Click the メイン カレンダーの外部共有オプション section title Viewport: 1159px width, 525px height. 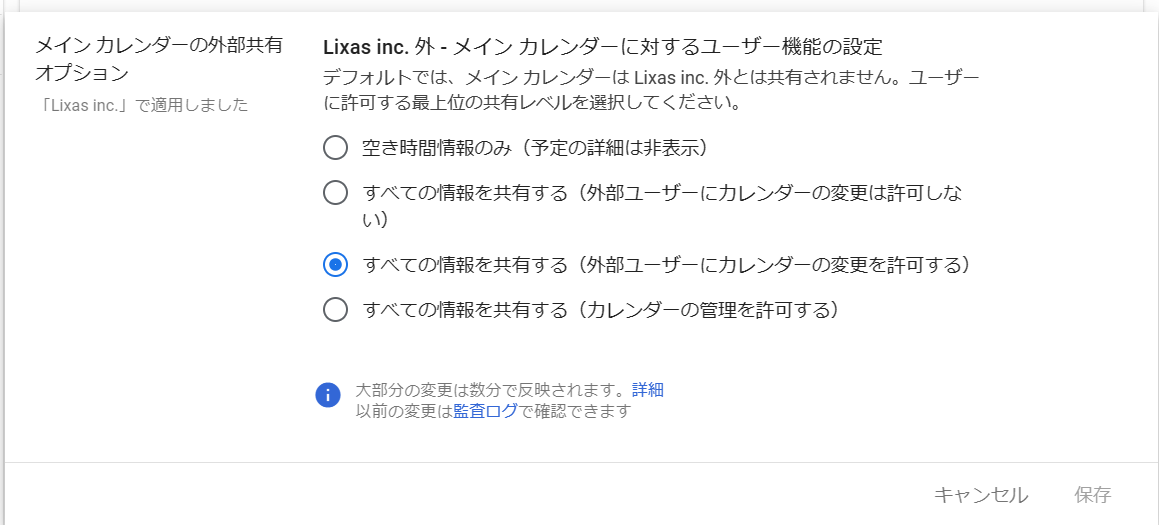click(159, 59)
